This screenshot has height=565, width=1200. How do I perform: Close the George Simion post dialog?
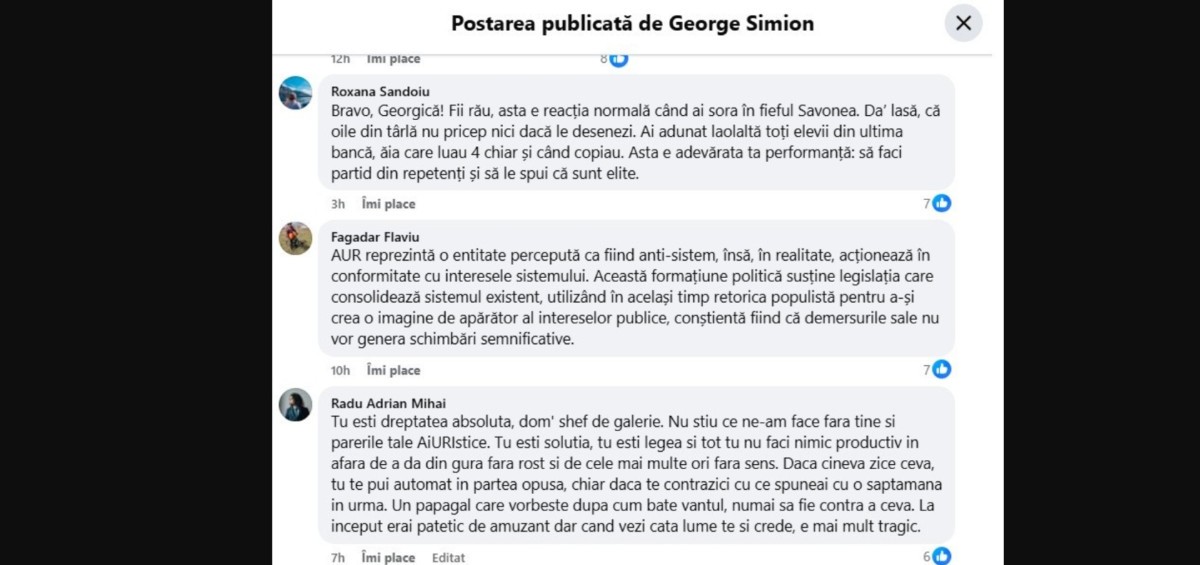pos(963,23)
